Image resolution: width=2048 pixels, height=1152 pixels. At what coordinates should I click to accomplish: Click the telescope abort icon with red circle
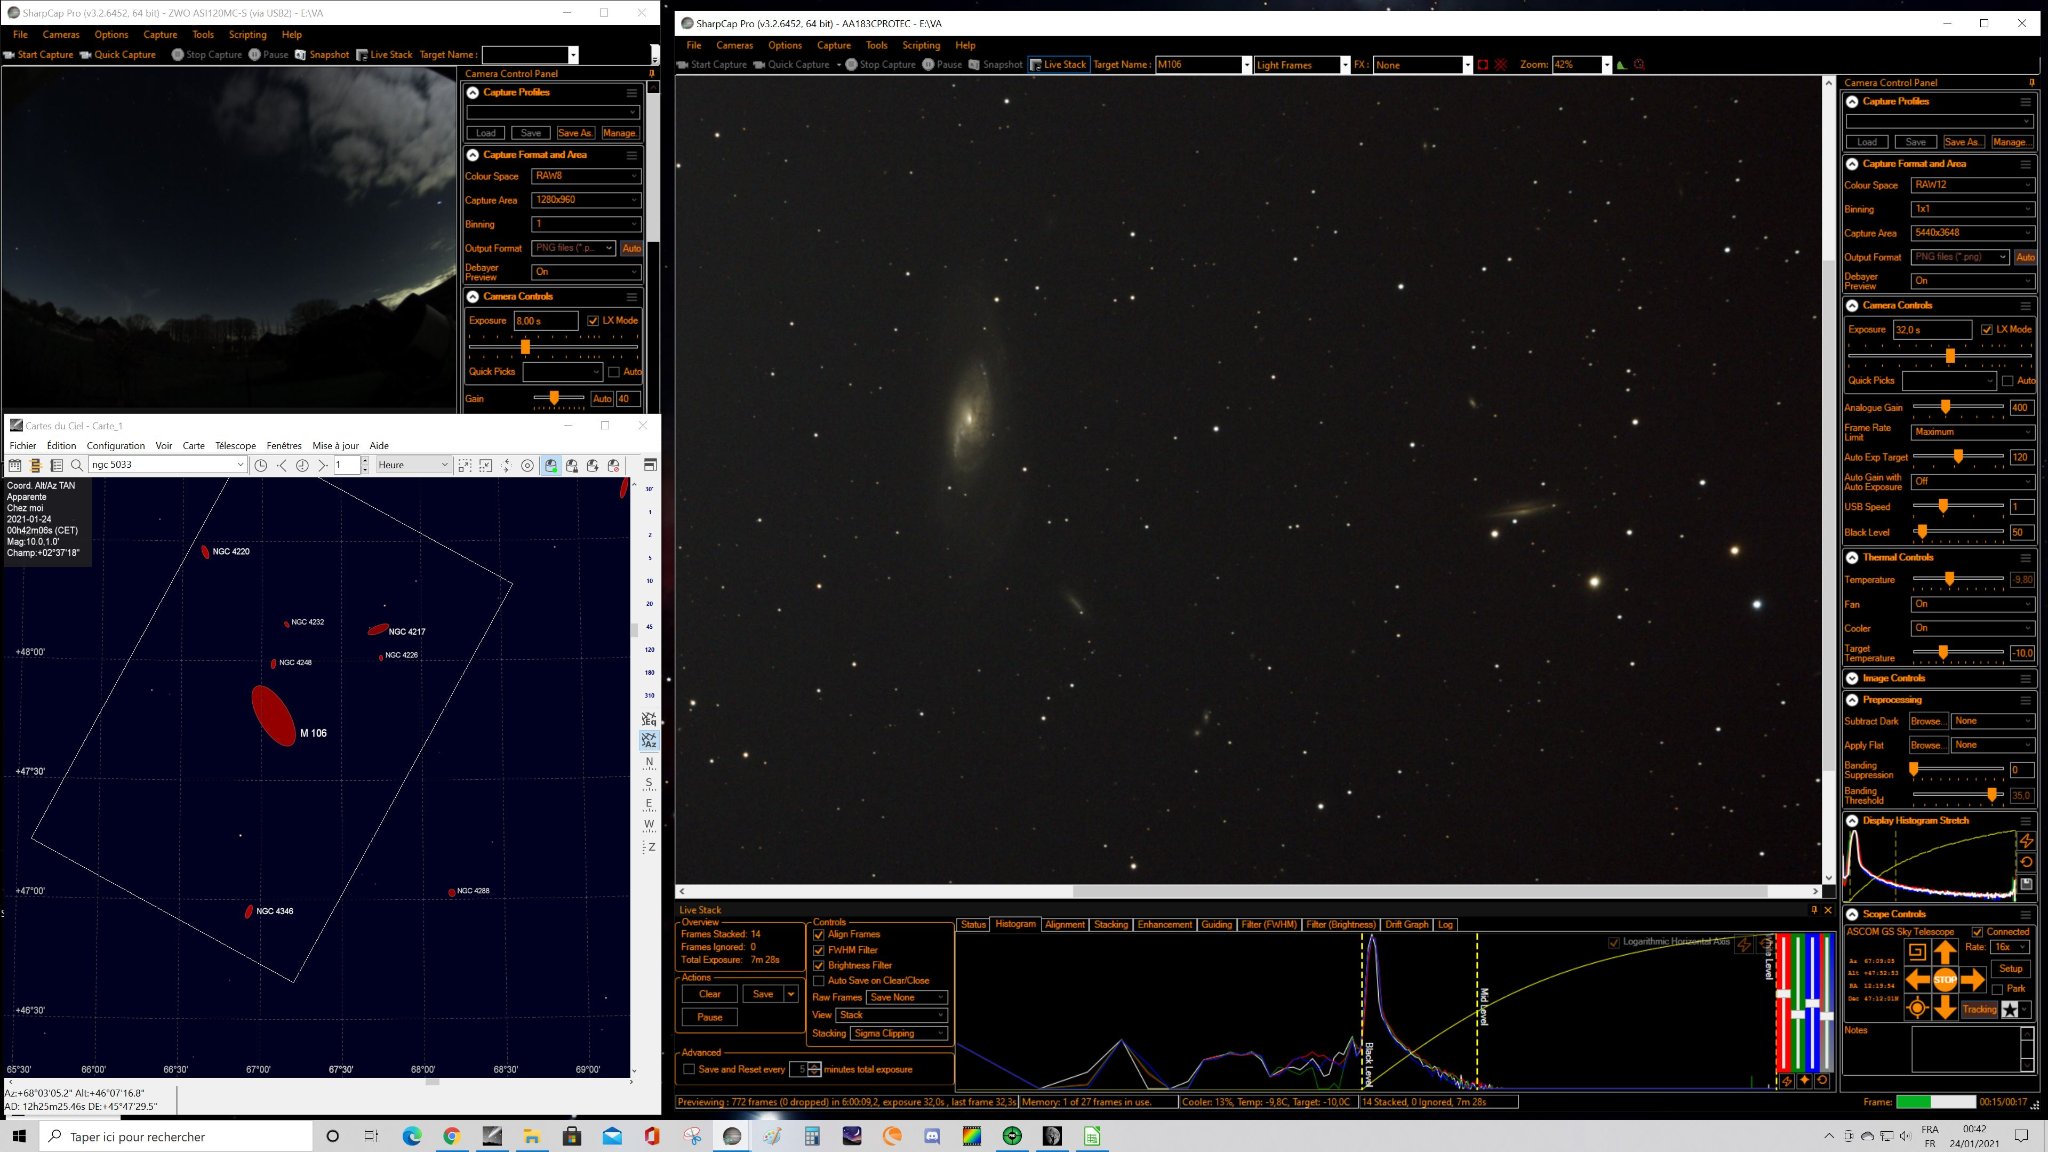click(x=613, y=465)
